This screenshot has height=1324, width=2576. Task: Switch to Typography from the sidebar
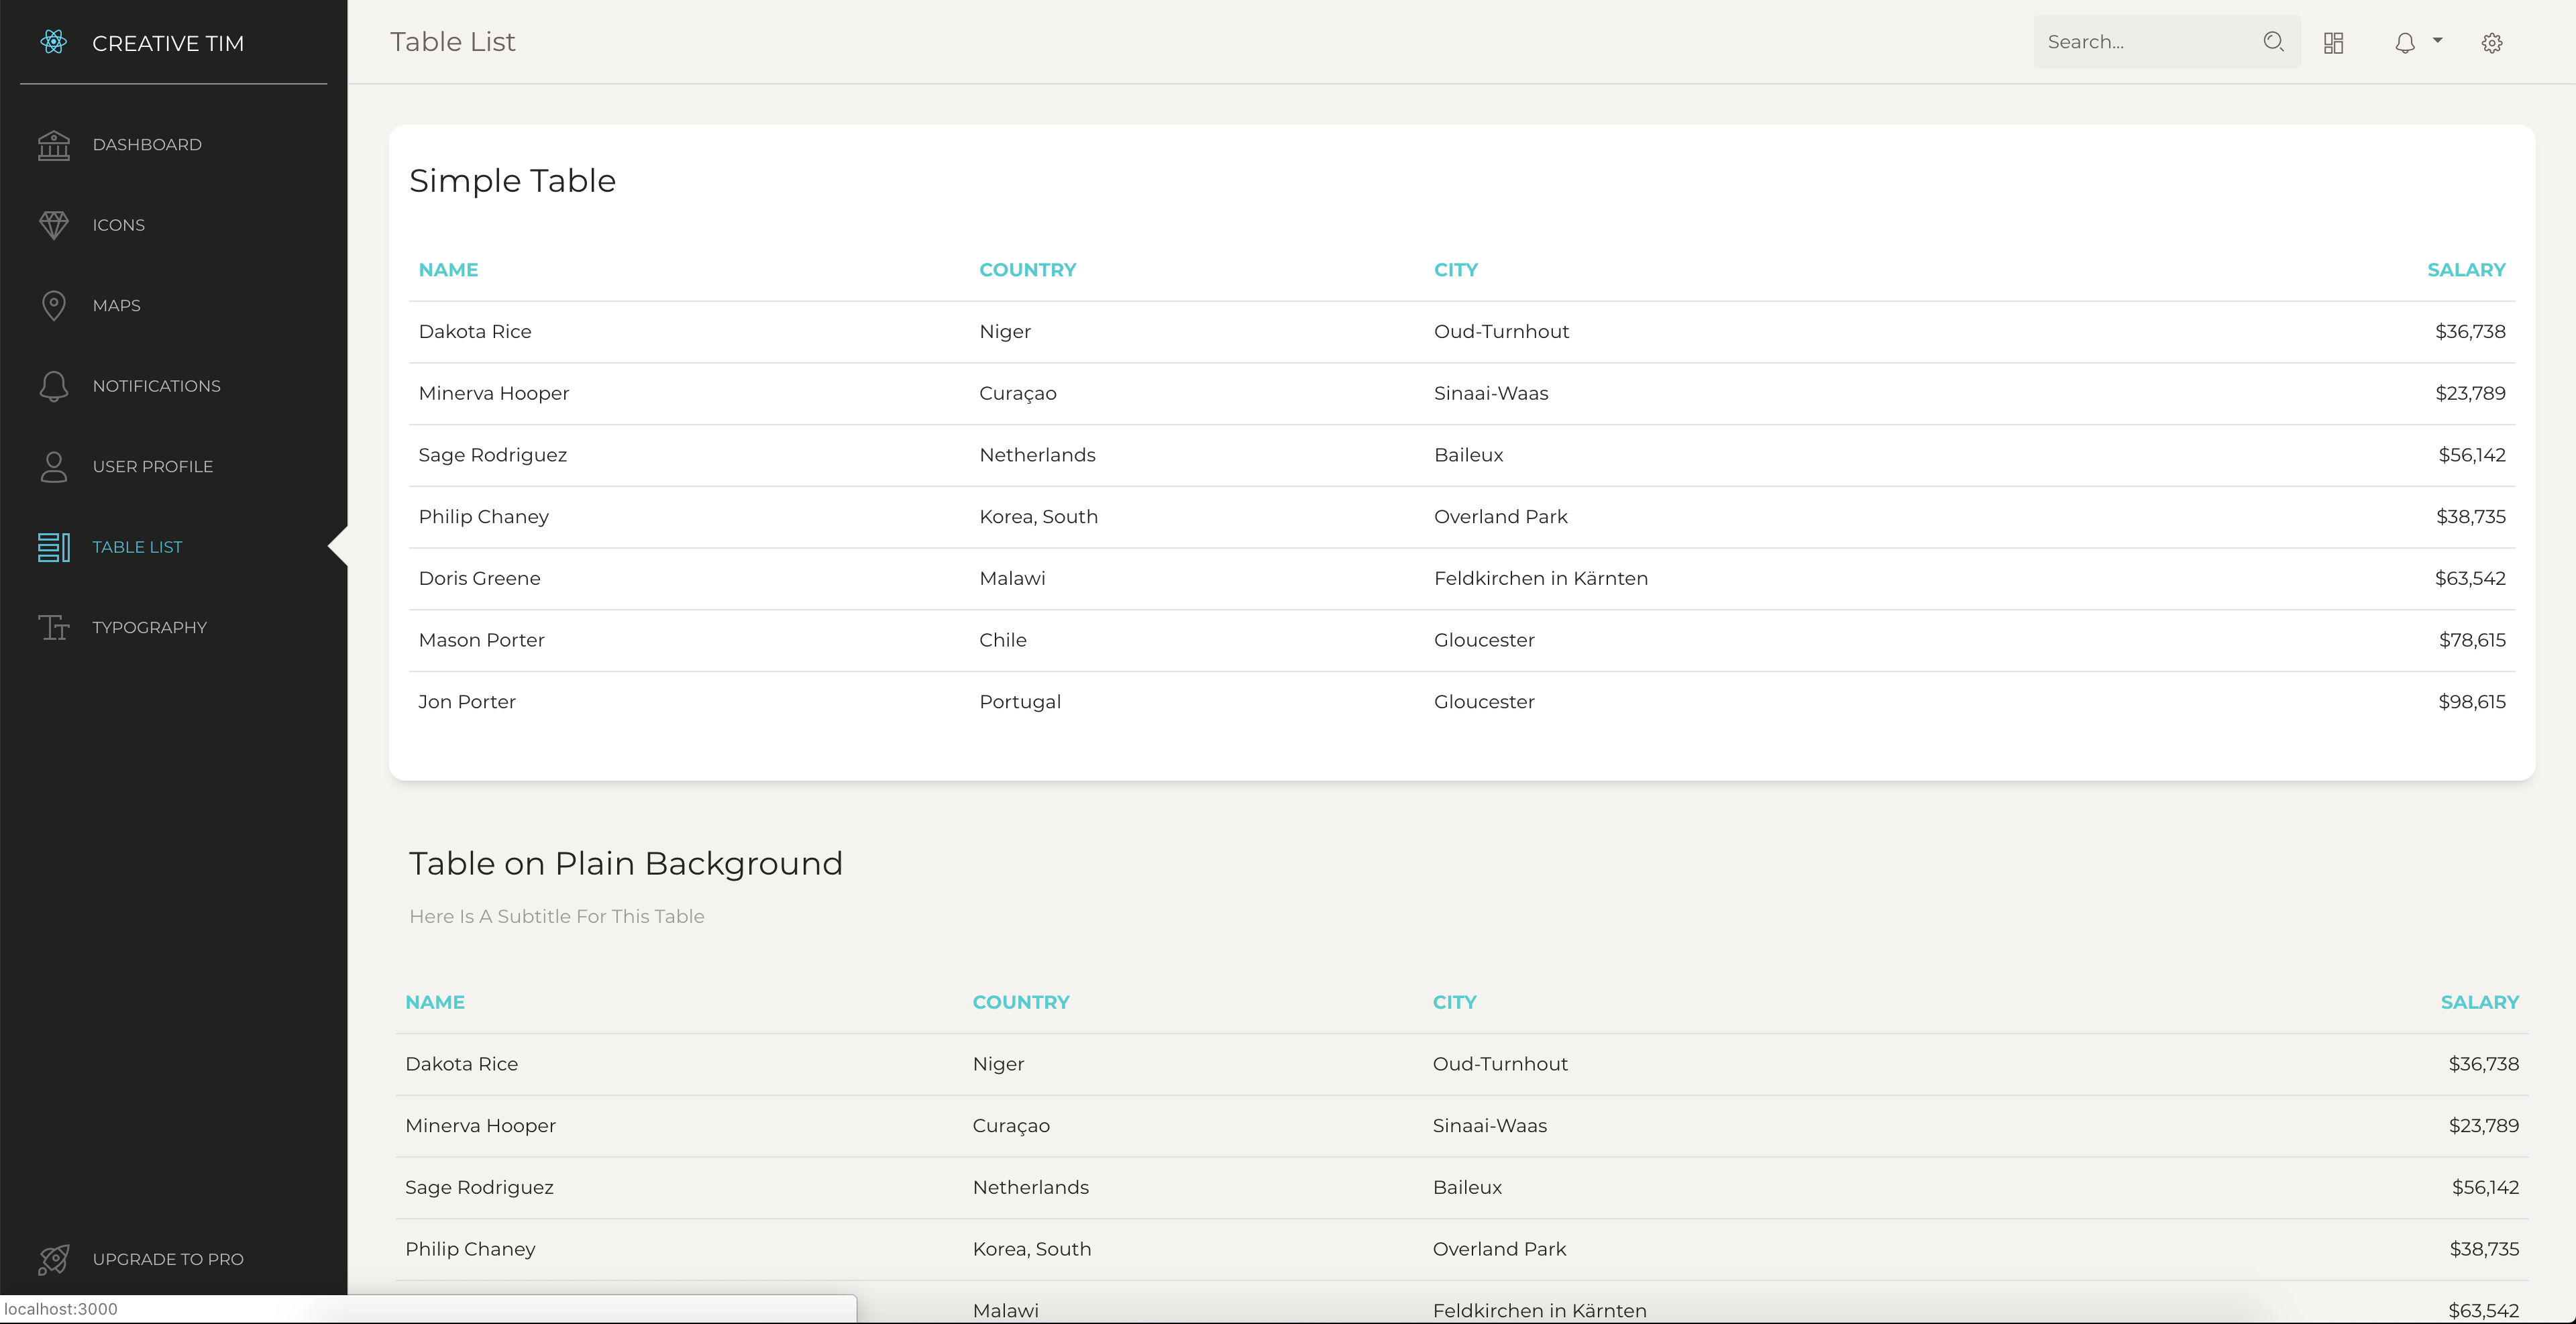coord(150,627)
